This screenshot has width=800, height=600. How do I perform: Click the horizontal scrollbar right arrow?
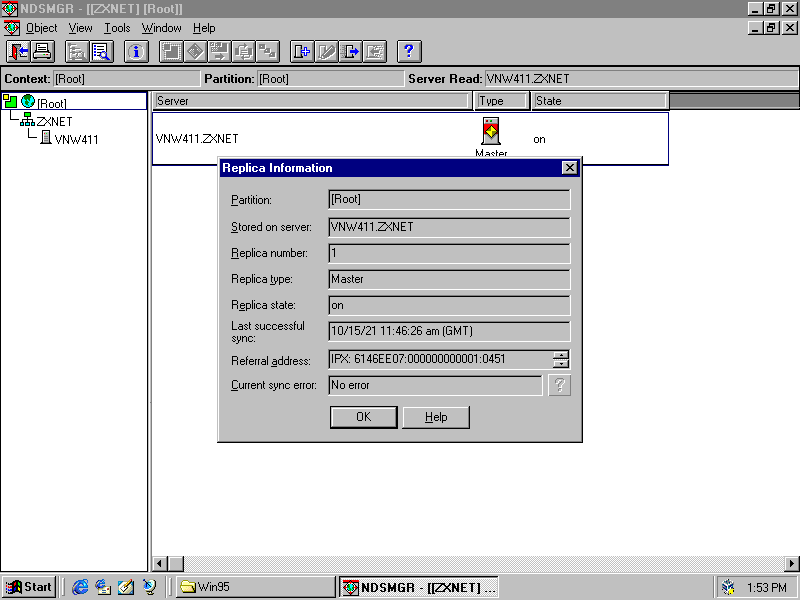tap(791, 563)
